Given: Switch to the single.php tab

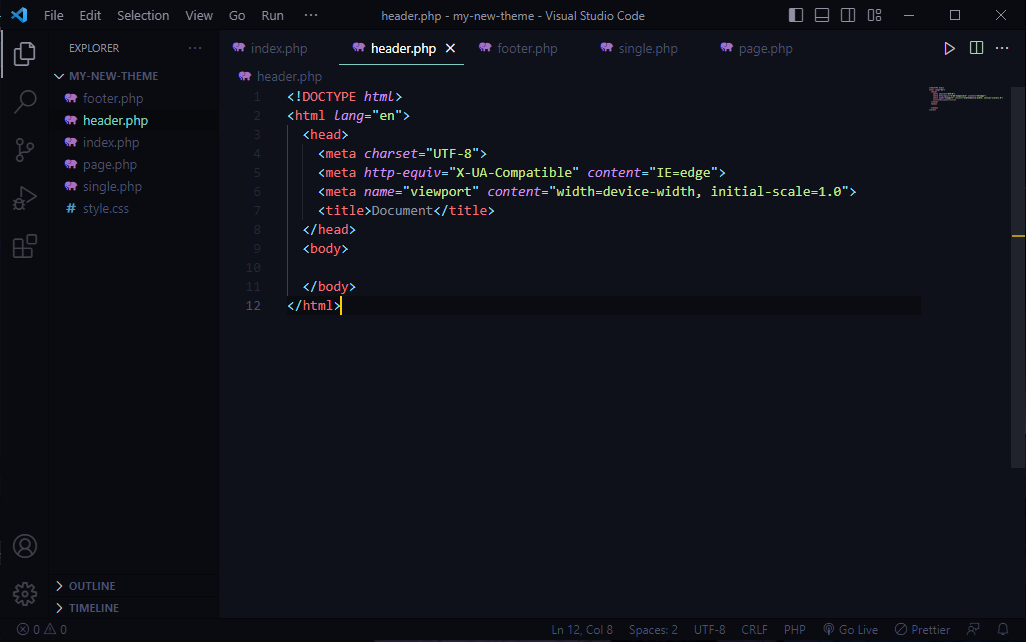Looking at the screenshot, I should point(648,48).
